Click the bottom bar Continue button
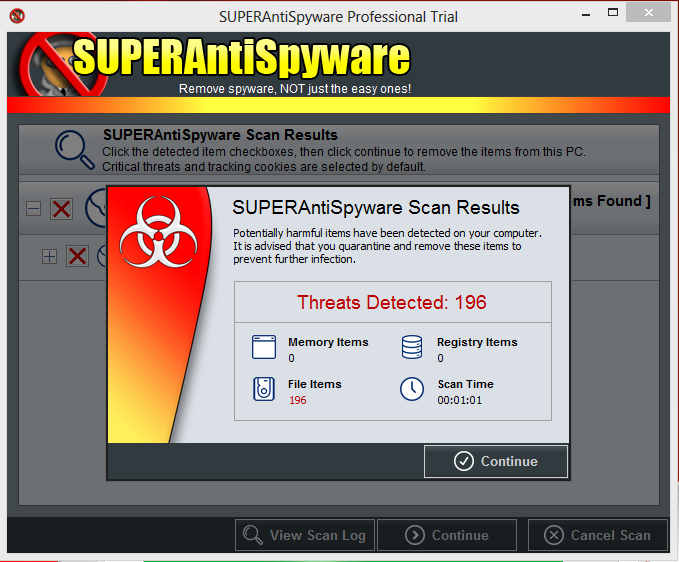Image resolution: width=679 pixels, height=562 pixels. point(447,535)
